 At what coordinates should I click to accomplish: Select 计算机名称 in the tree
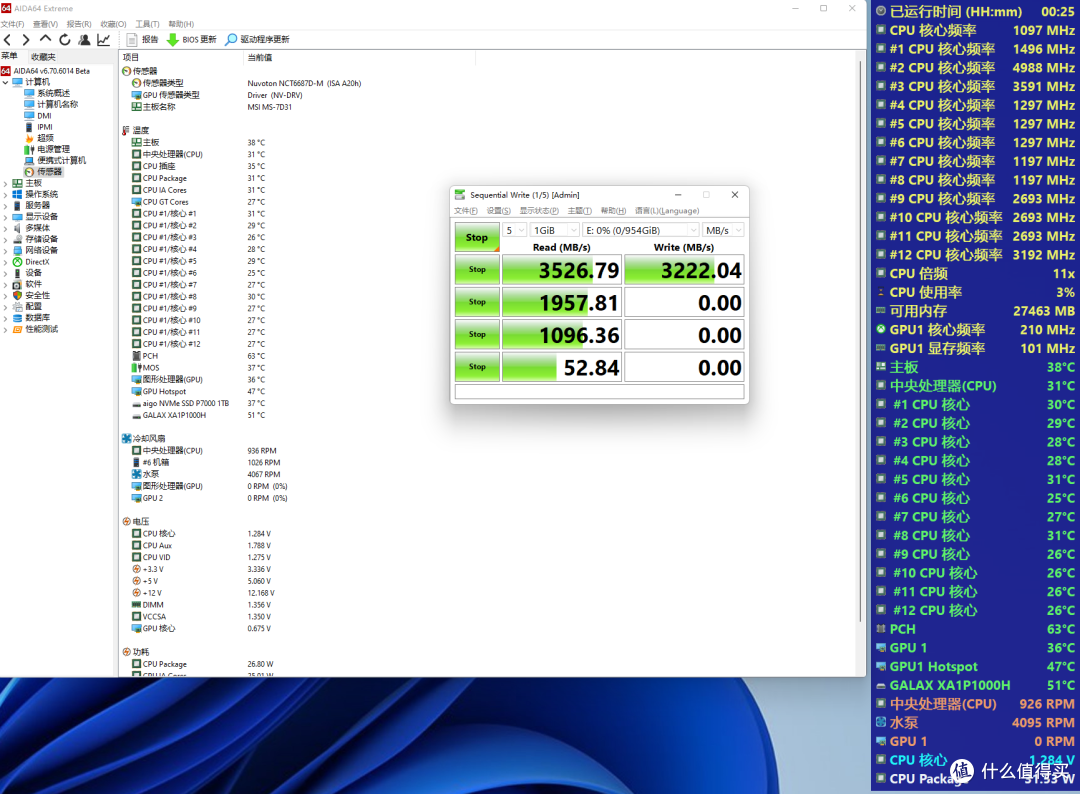[51, 104]
